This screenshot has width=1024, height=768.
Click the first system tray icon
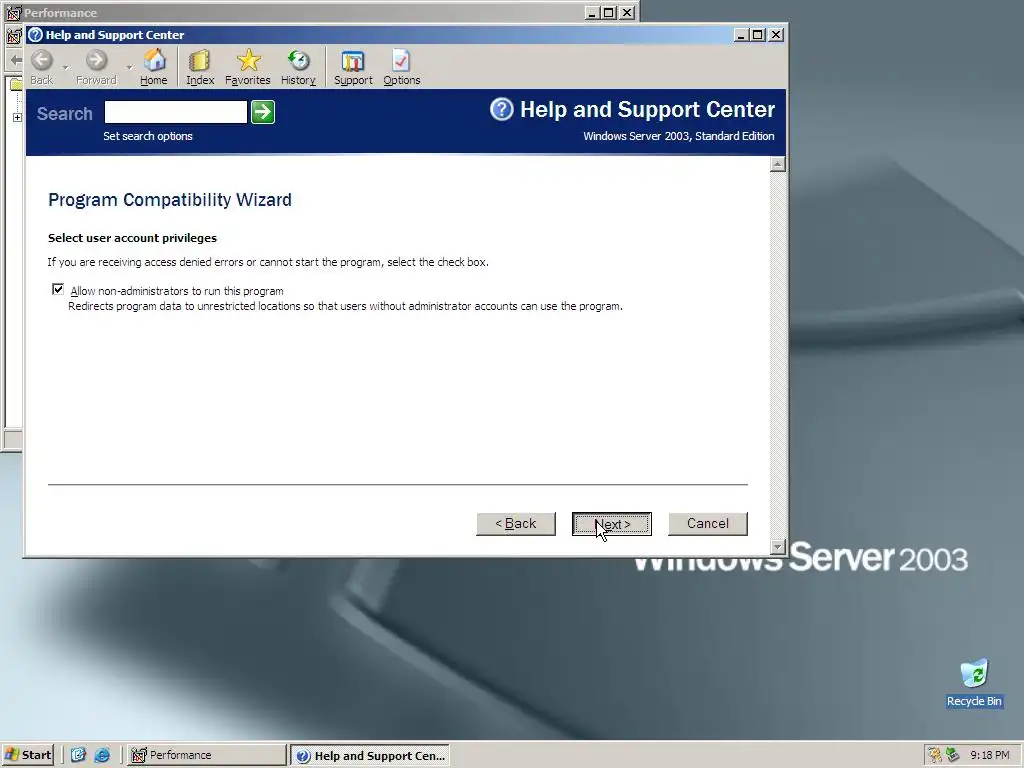click(x=935, y=755)
